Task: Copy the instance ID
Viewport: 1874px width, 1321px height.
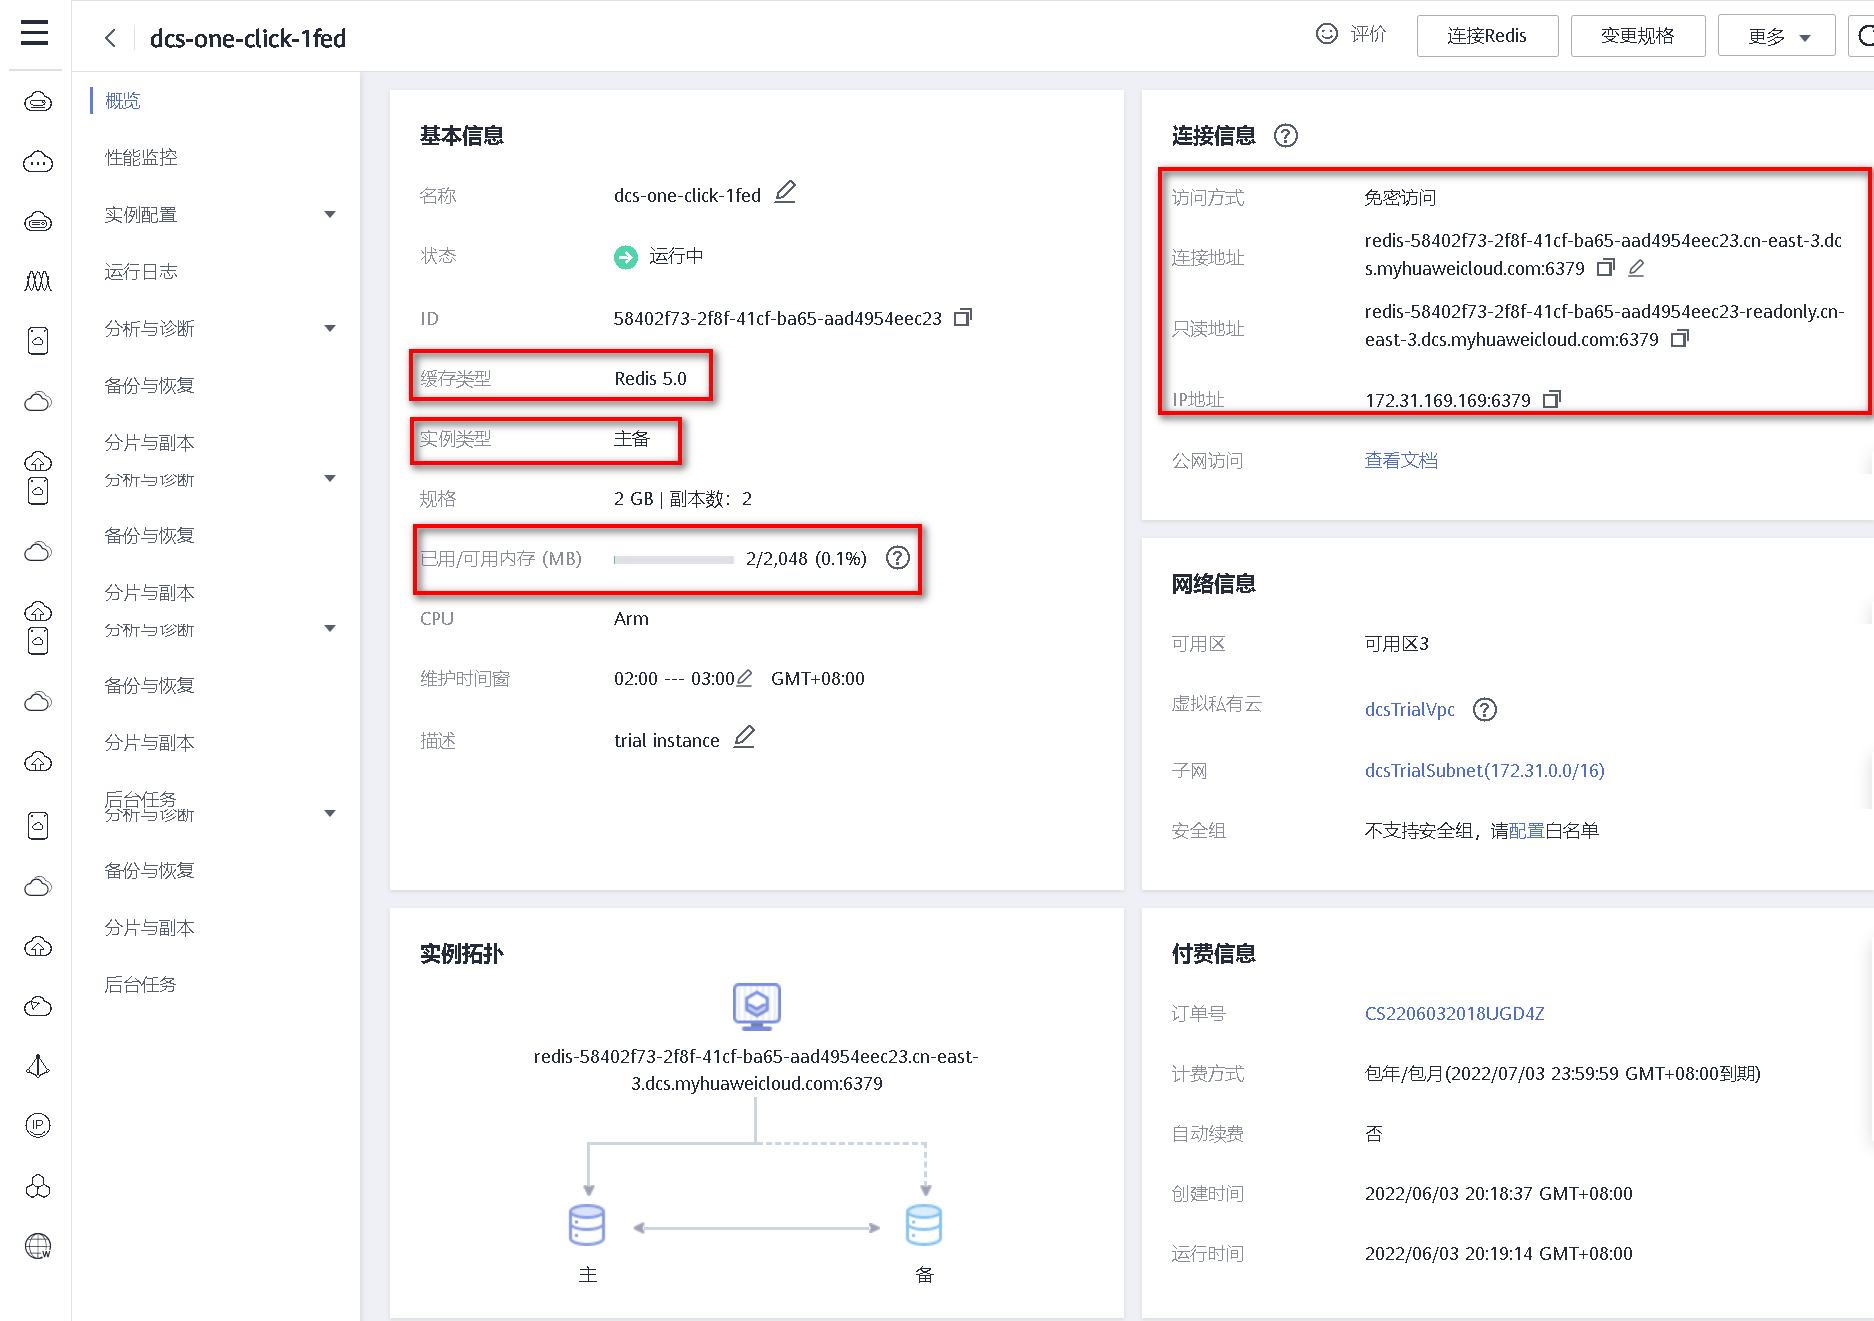Action: pos(962,318)
